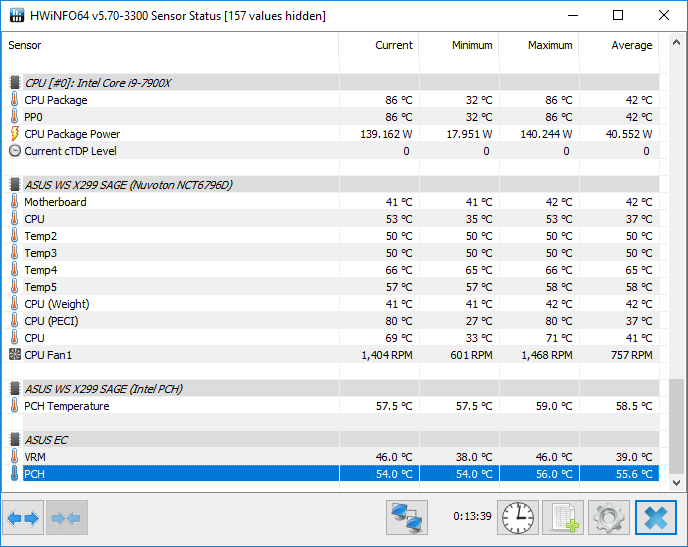The height and width of the screenshot is (547, 688).
Task: Select the CPU (Weight) sensor row label
Action: 57,304
